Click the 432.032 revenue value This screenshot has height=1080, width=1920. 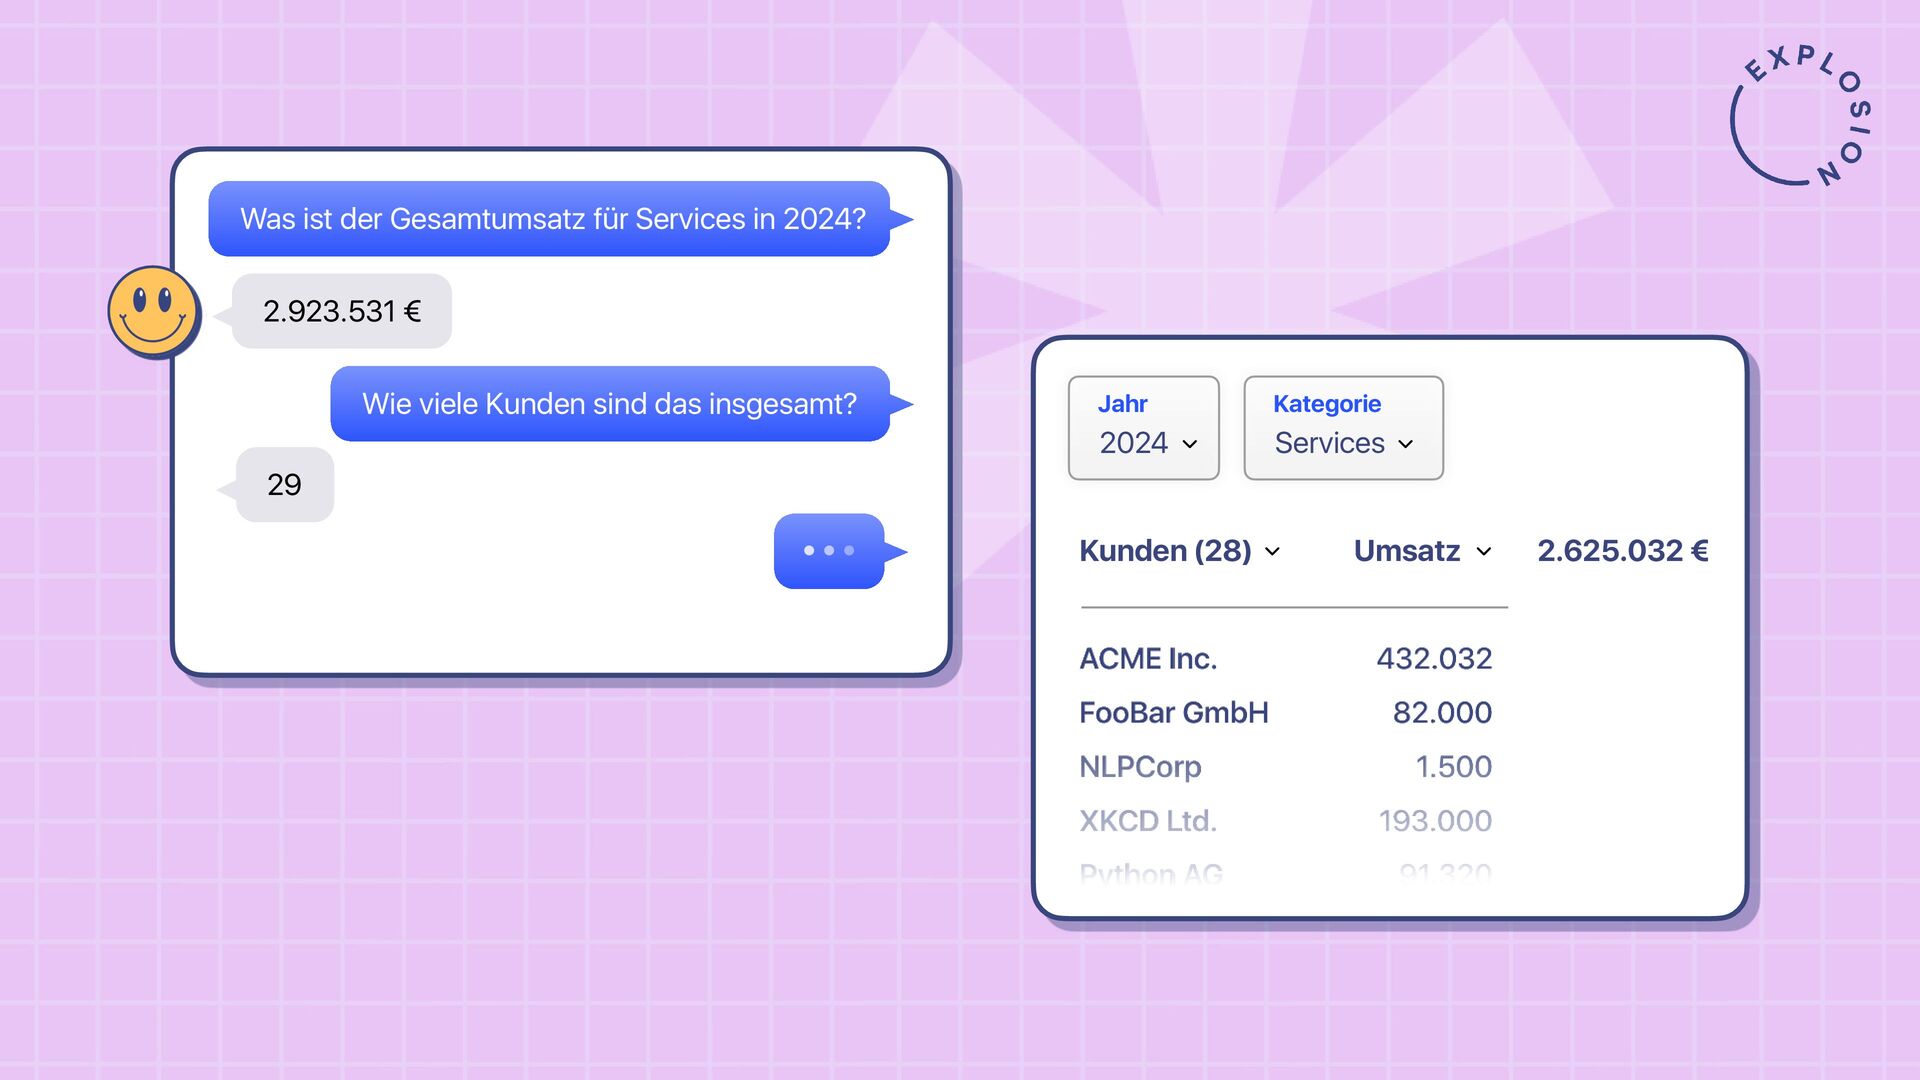click(x=1434, y=659)
